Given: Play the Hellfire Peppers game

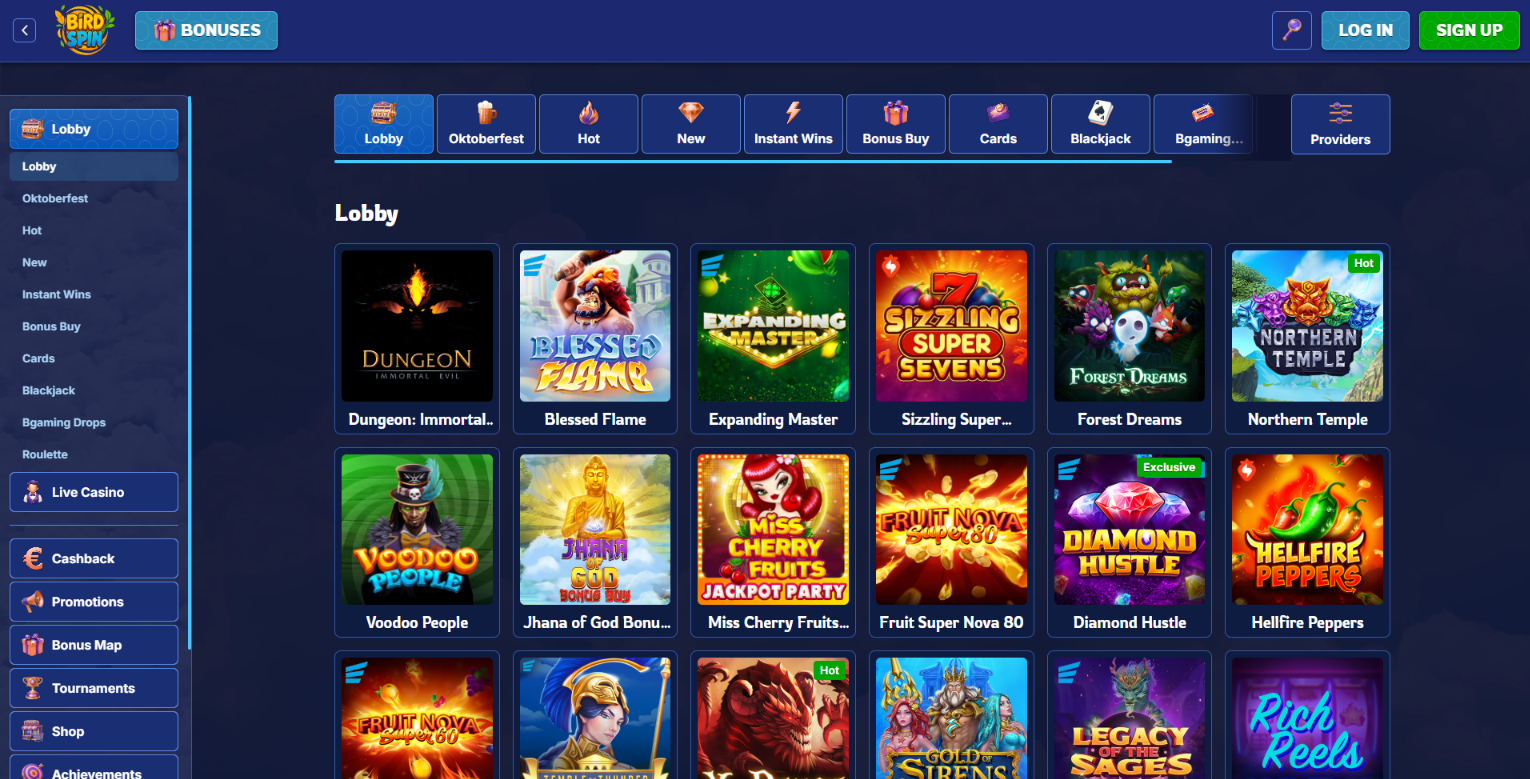Looking at the screenshot, I should [1307, 542].
